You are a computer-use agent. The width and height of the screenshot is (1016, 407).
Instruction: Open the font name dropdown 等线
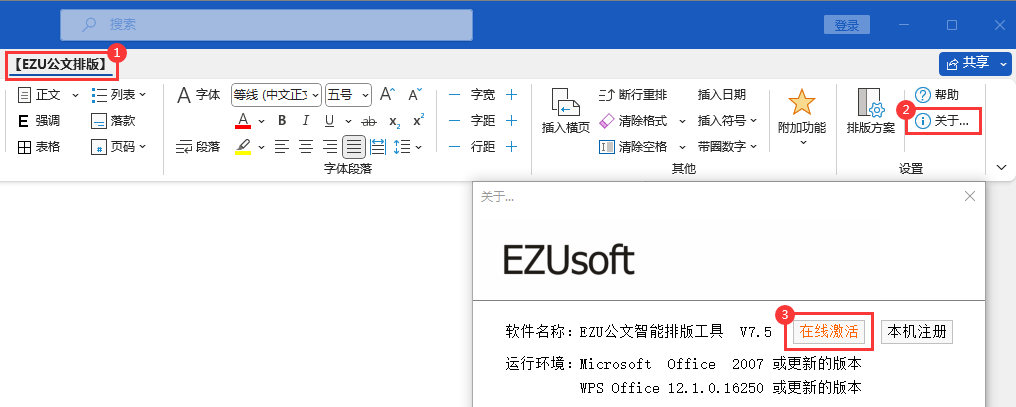pyautogui.click(x=276, y=95)
